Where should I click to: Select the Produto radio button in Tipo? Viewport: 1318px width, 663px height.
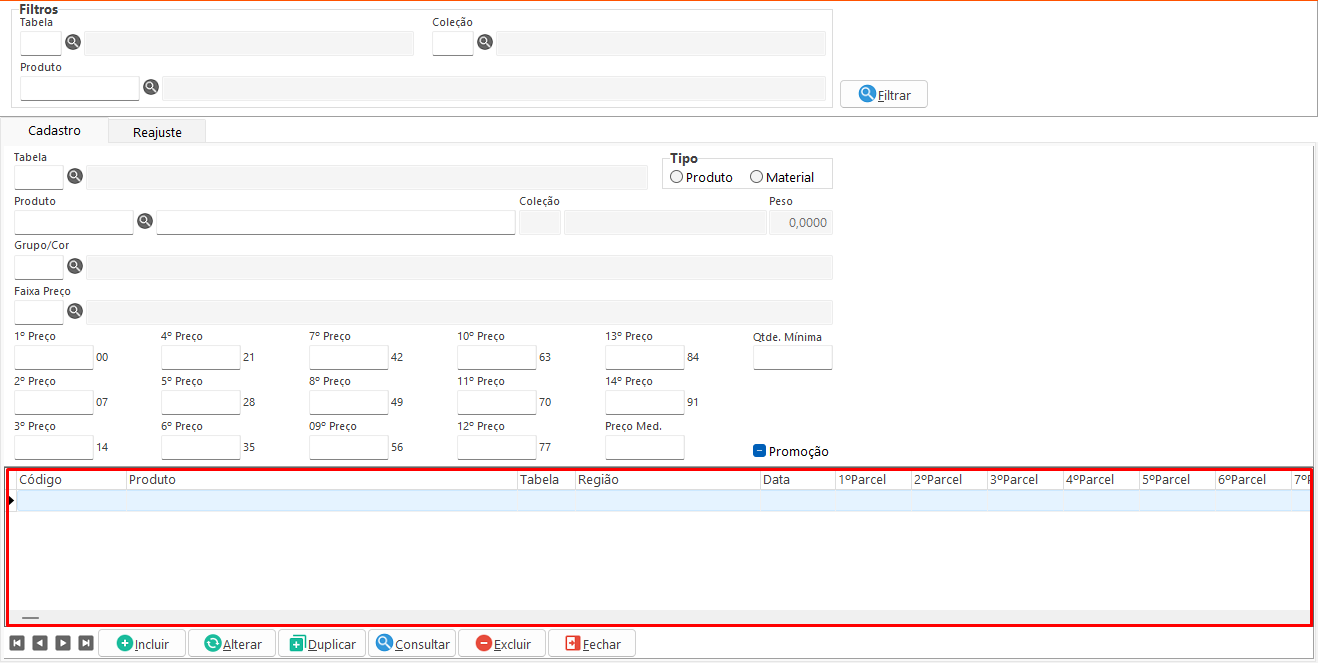point(677,177)
